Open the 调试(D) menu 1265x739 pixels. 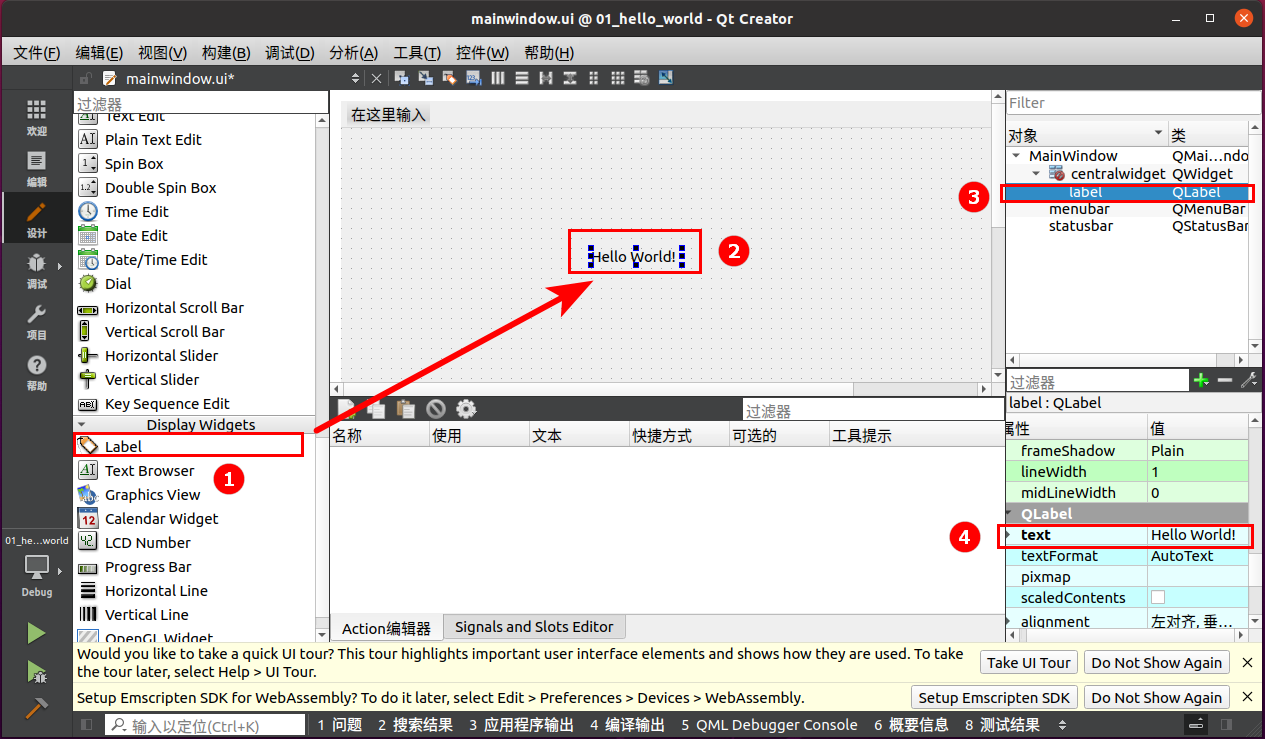tap(289, 53)
